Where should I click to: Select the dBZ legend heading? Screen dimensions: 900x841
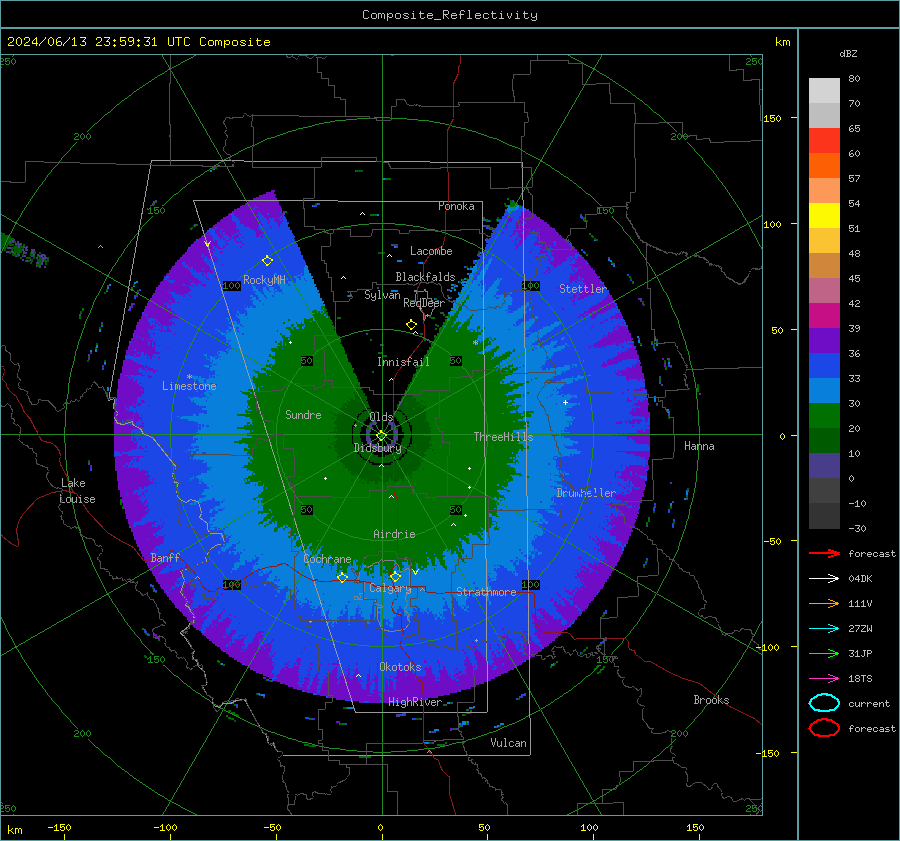tap(848, 53)
